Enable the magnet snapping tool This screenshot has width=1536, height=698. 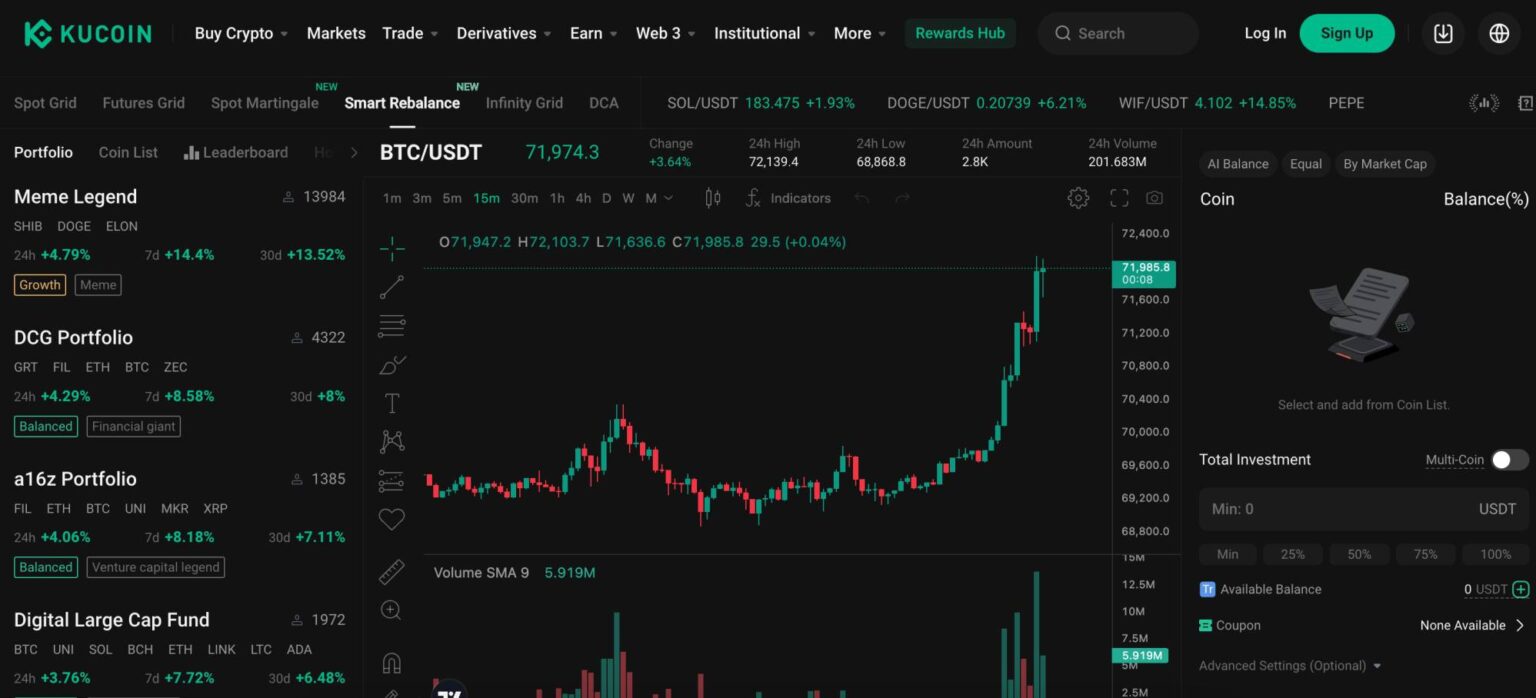(x=390, y=660)
